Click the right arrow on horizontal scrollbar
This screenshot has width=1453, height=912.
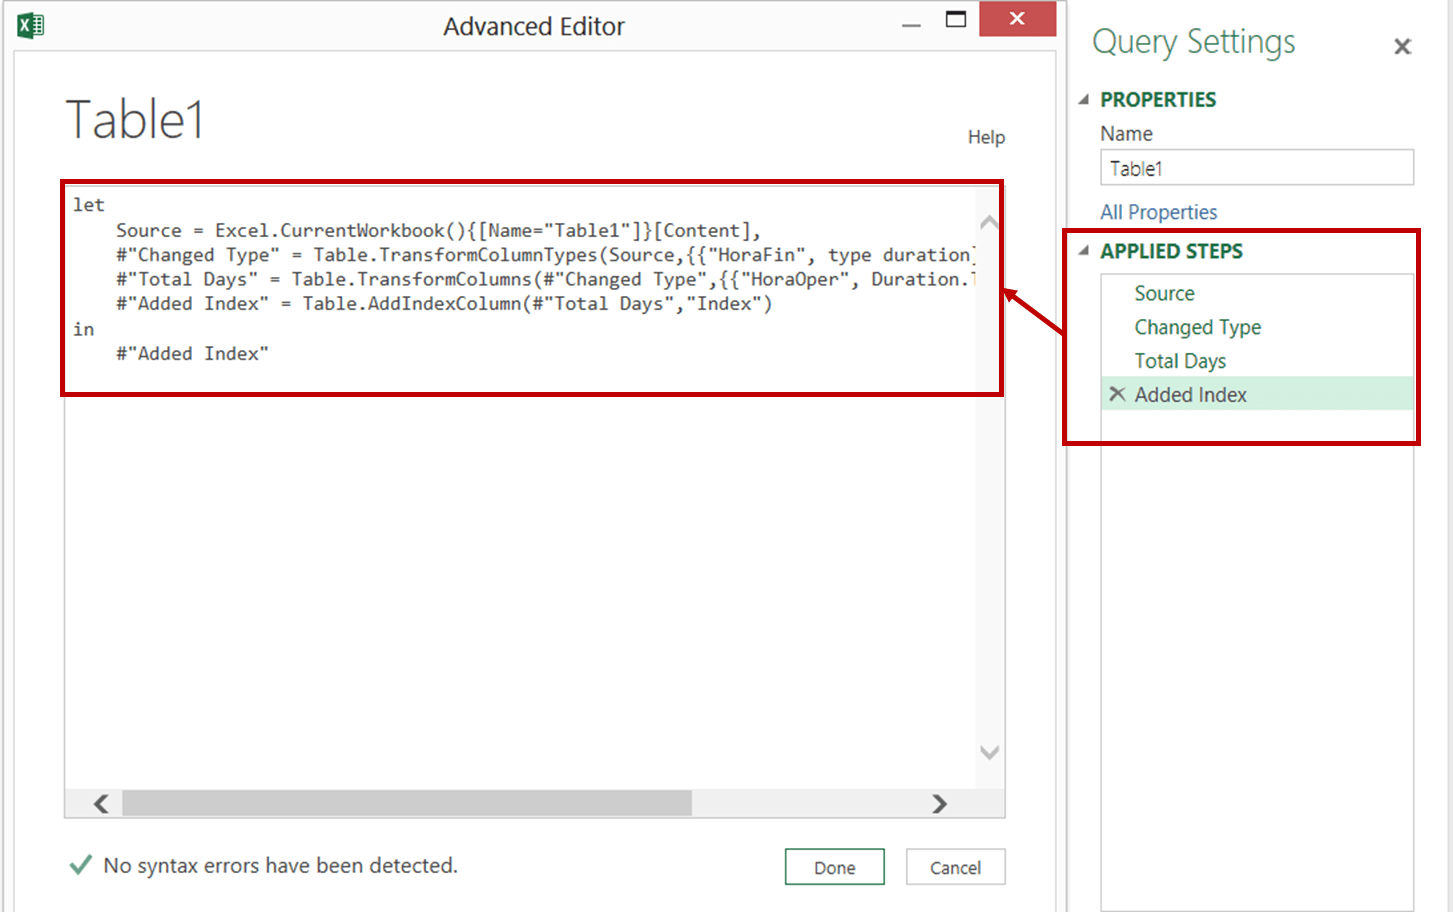pyautogui.click(x=939, y=803)
